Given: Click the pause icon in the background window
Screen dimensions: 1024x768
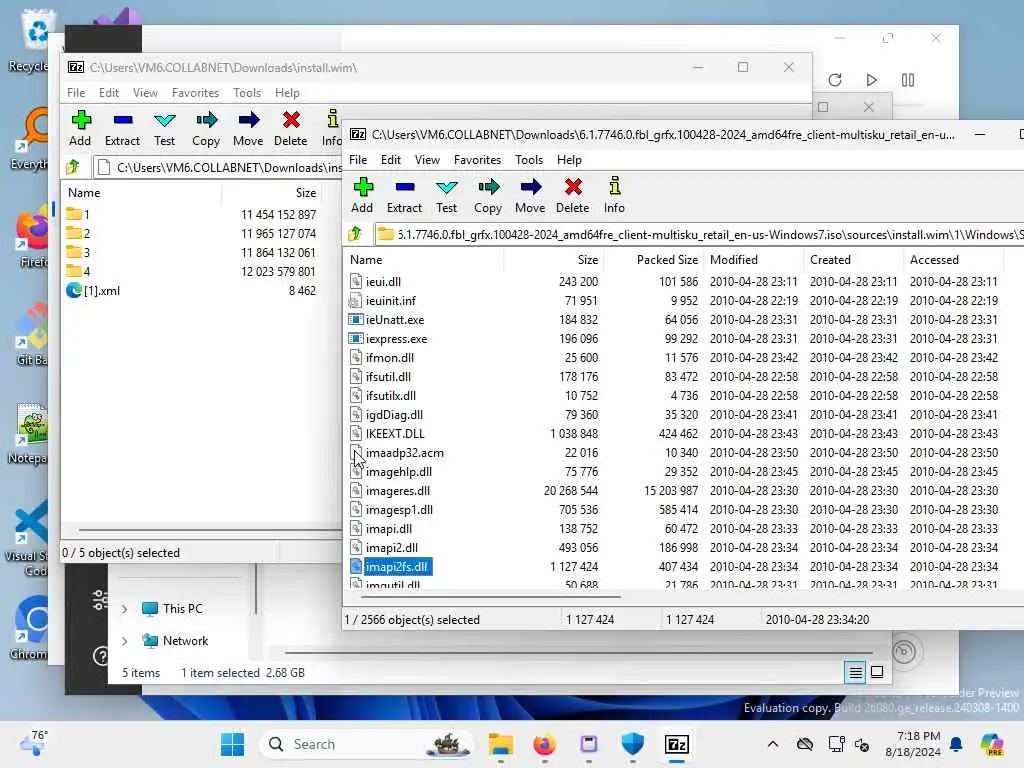Looking at the screenshot, I should click(908, 80).
